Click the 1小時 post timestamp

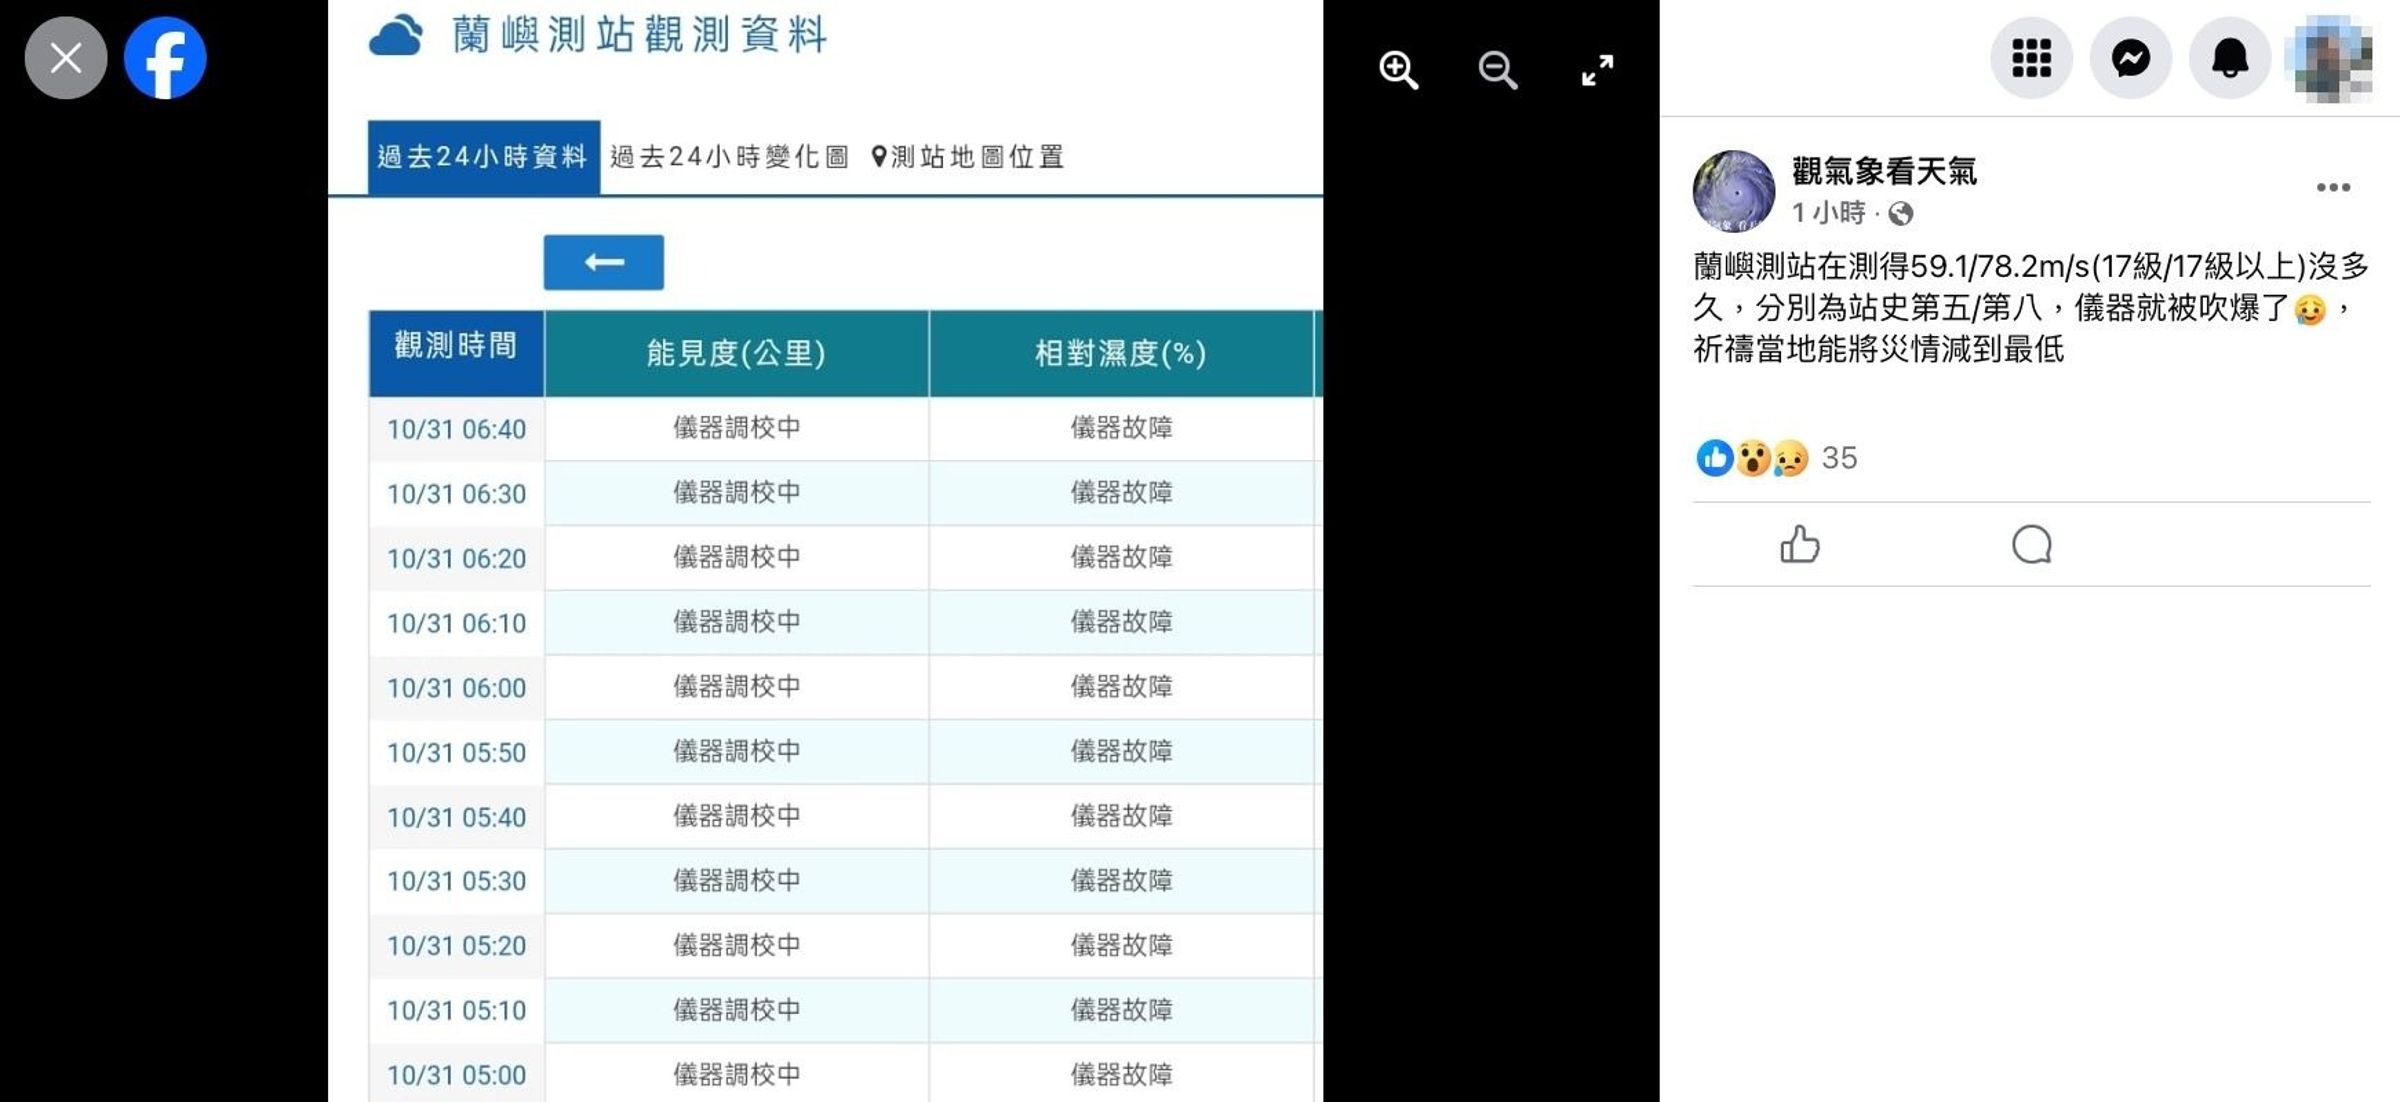(x=1828, y=213)
